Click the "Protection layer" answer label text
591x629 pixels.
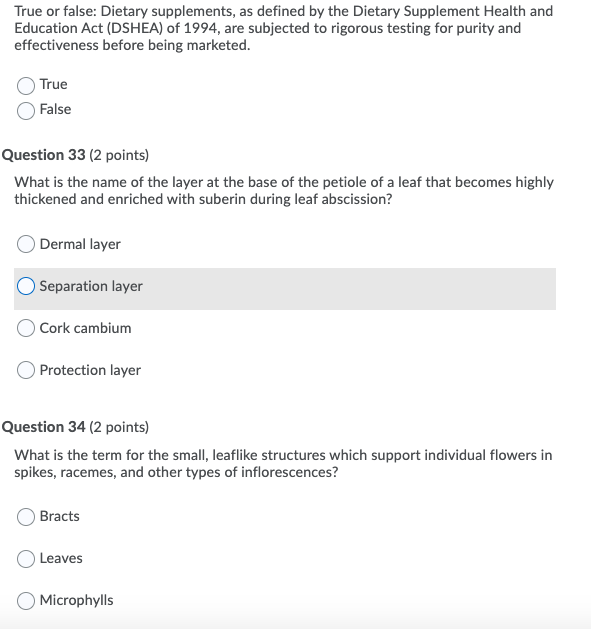point(90,370)
